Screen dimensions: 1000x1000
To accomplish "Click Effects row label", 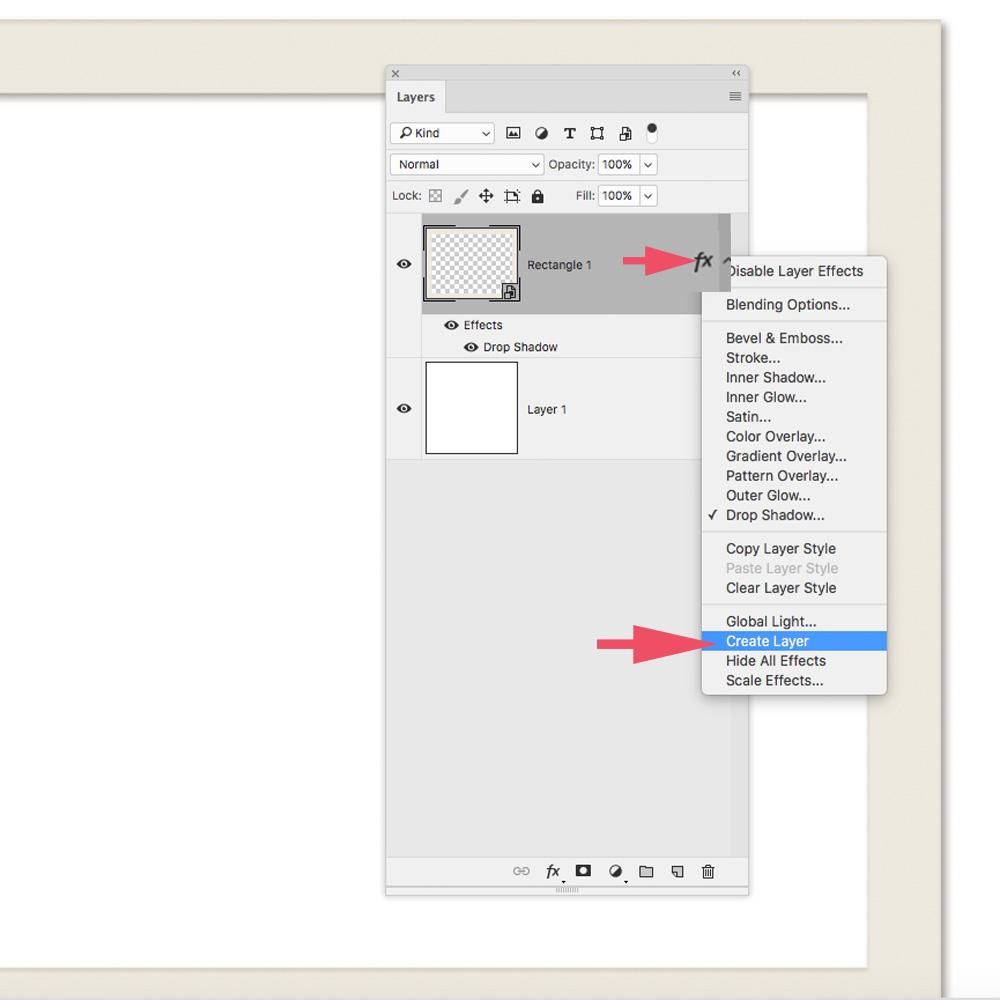I will [483, 325].
